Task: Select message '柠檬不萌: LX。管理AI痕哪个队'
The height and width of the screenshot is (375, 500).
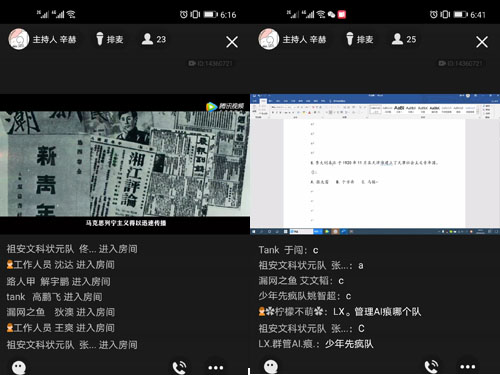Action: pos(340,312)
